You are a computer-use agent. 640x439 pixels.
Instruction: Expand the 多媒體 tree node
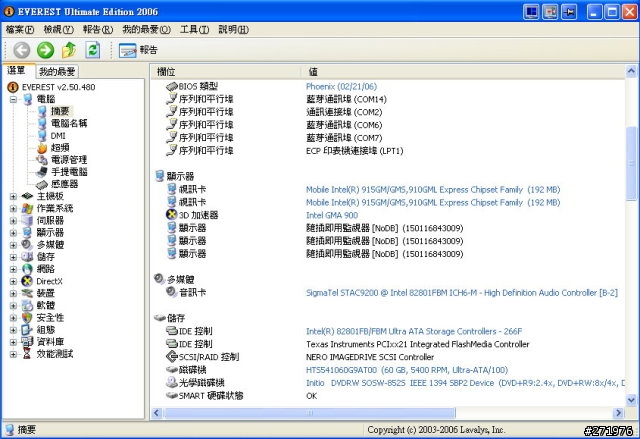click(x=13, y=245)
